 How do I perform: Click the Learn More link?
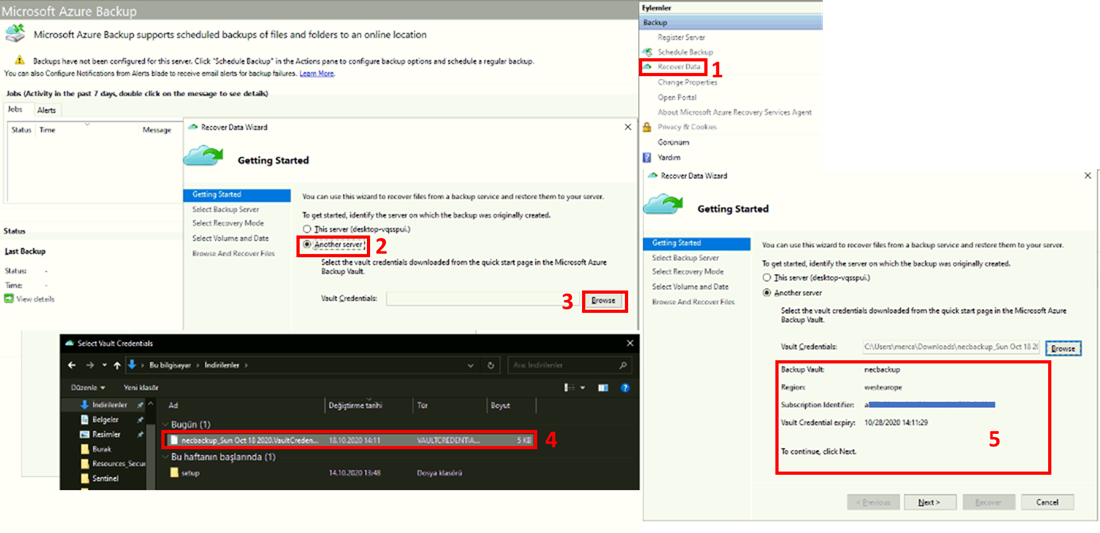(317, 74)
